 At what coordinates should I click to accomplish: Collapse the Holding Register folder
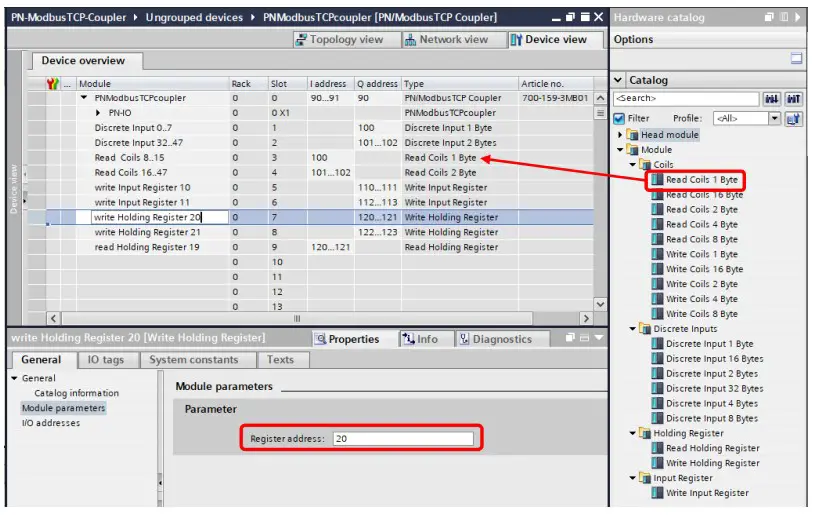(633, 433)
